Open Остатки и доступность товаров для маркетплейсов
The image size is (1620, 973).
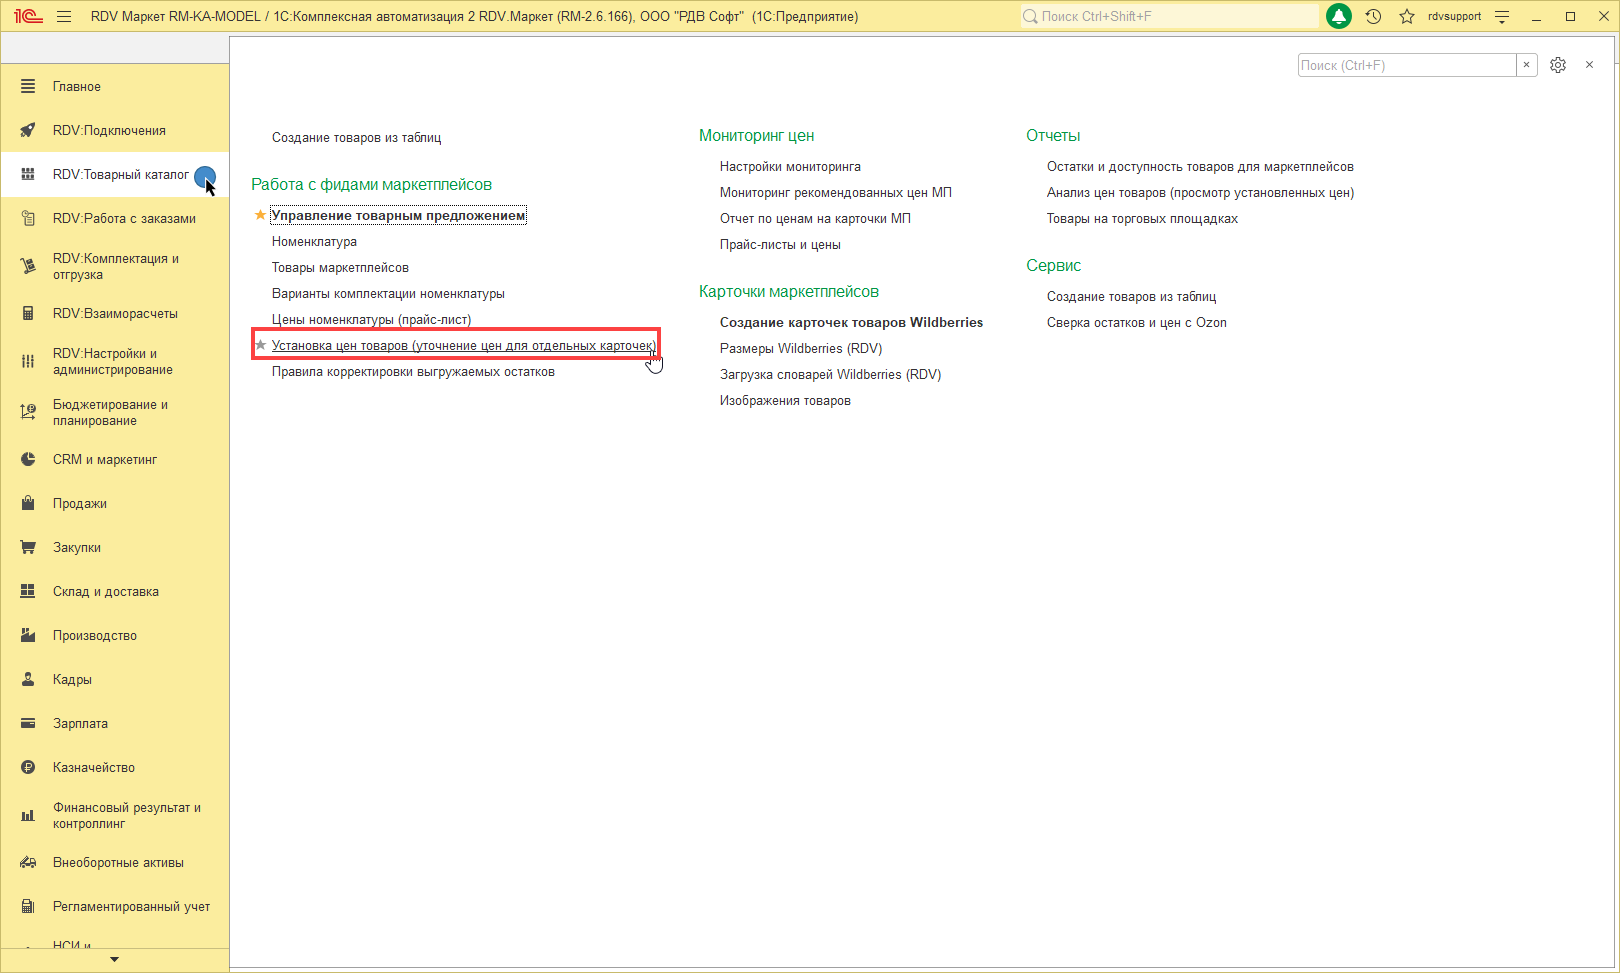click(1200, 166)
